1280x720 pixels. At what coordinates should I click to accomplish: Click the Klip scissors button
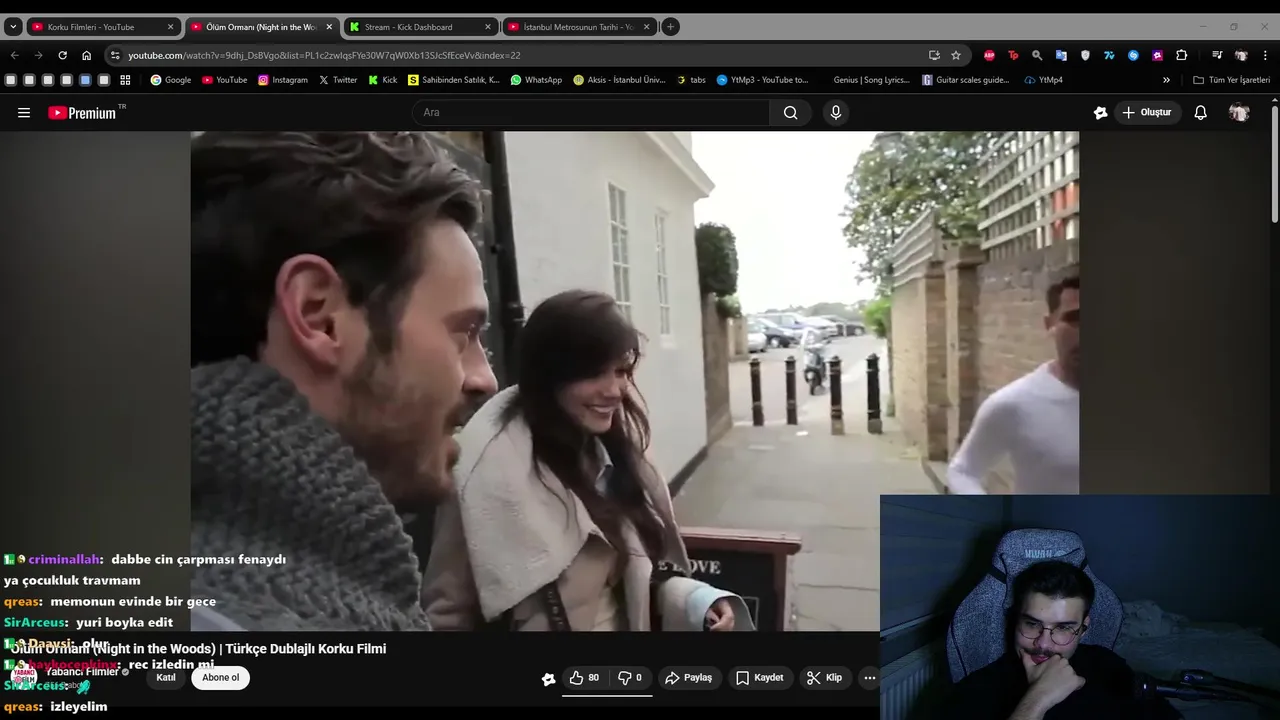pyautogui.click(x=824, y=678)
